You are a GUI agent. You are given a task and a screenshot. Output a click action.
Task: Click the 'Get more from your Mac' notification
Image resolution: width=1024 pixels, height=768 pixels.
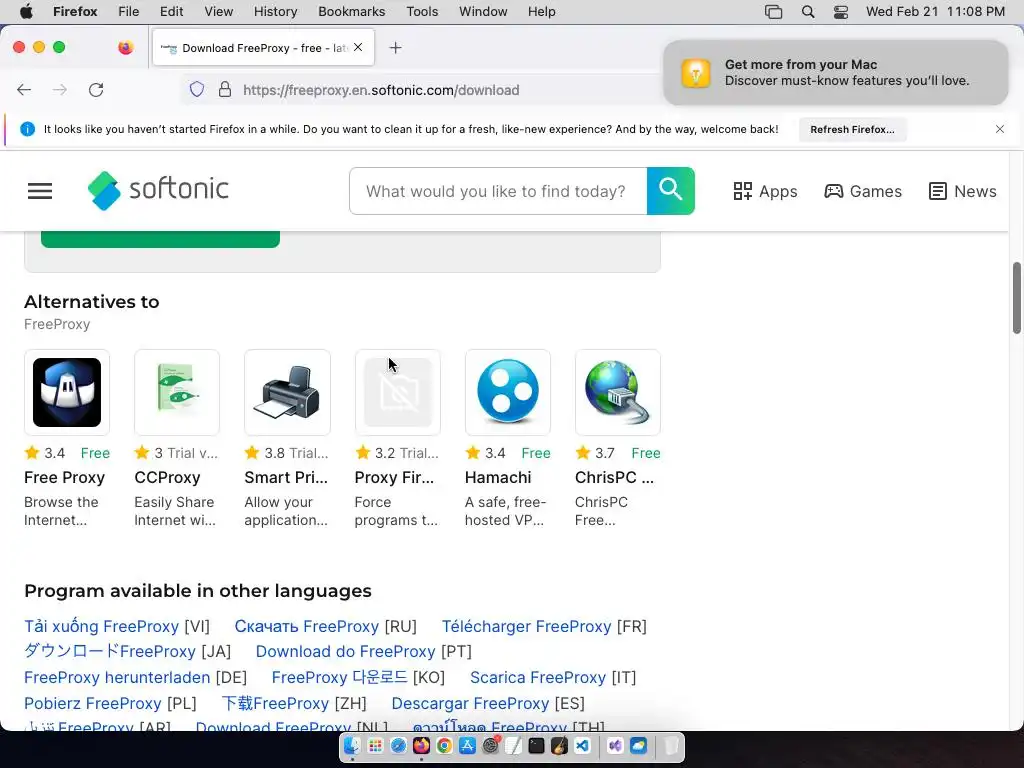point(836,72)
